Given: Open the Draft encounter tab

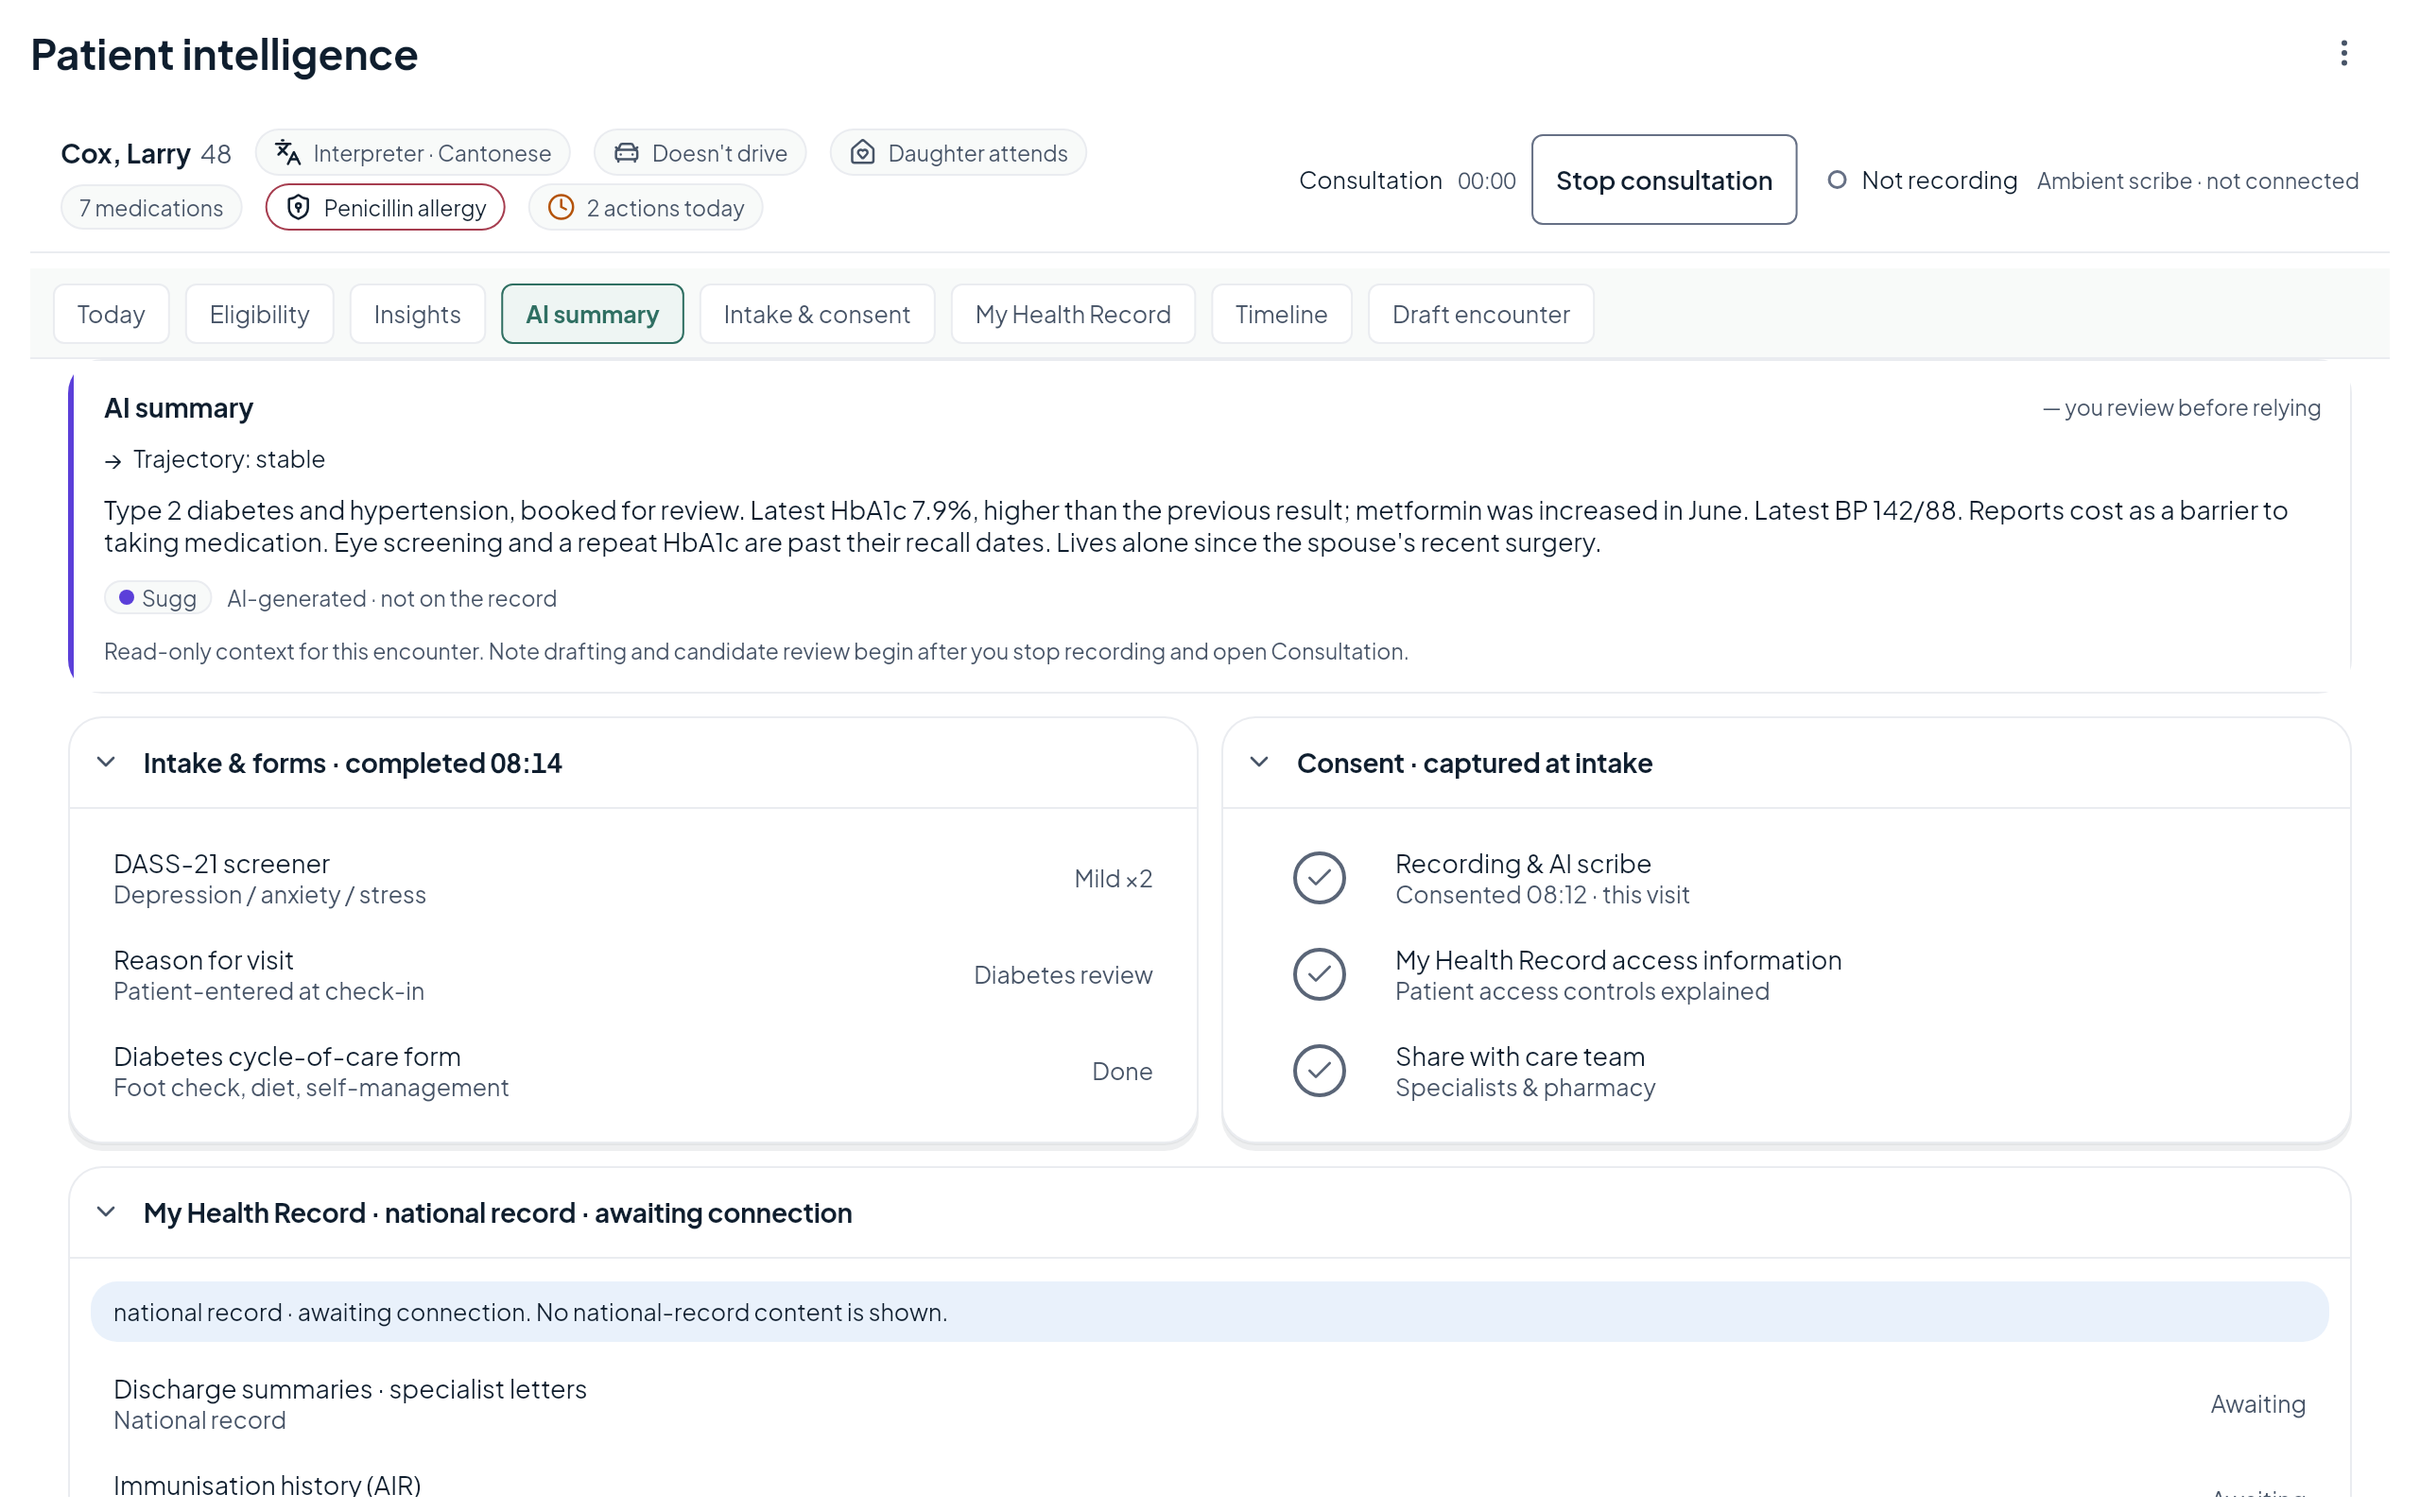Looking at the screenshot, I should pyautogui.click(x=1480, y=314).
